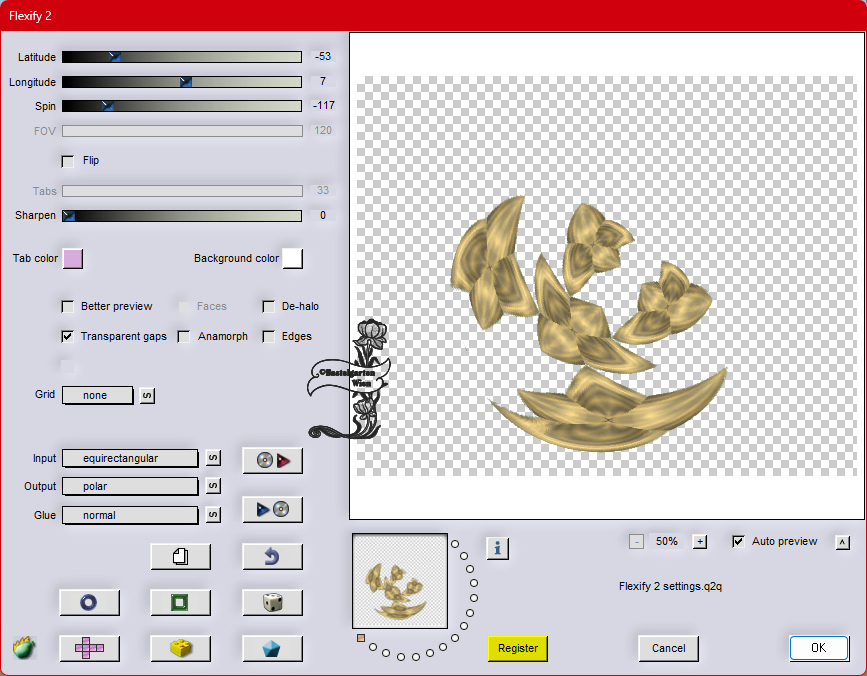Click the undo arrow button
The width and height of the screenshot is (867, 676).
272,556
